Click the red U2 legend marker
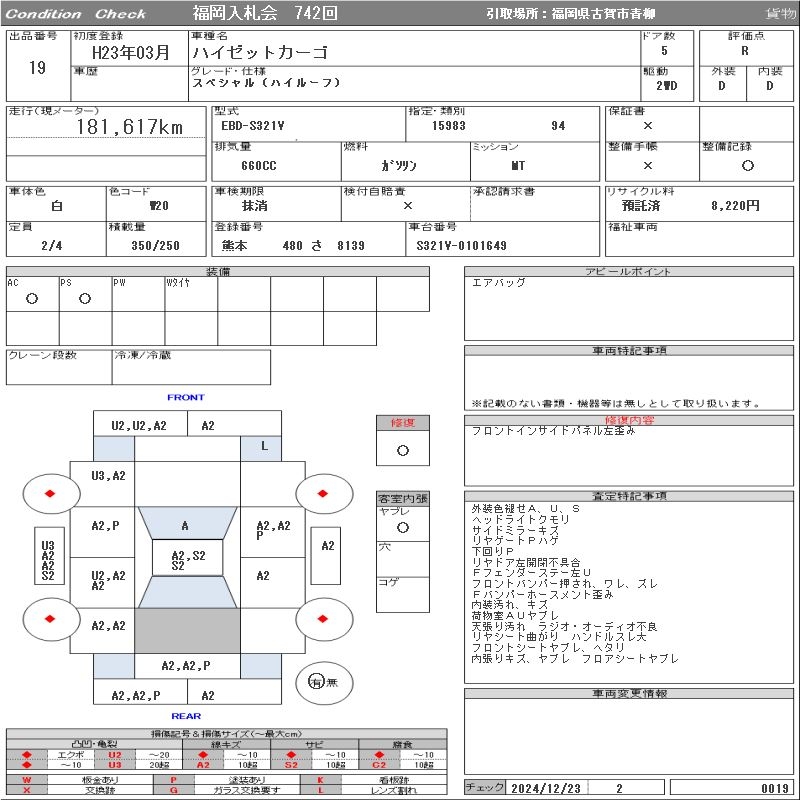 (x=115, y=755)
